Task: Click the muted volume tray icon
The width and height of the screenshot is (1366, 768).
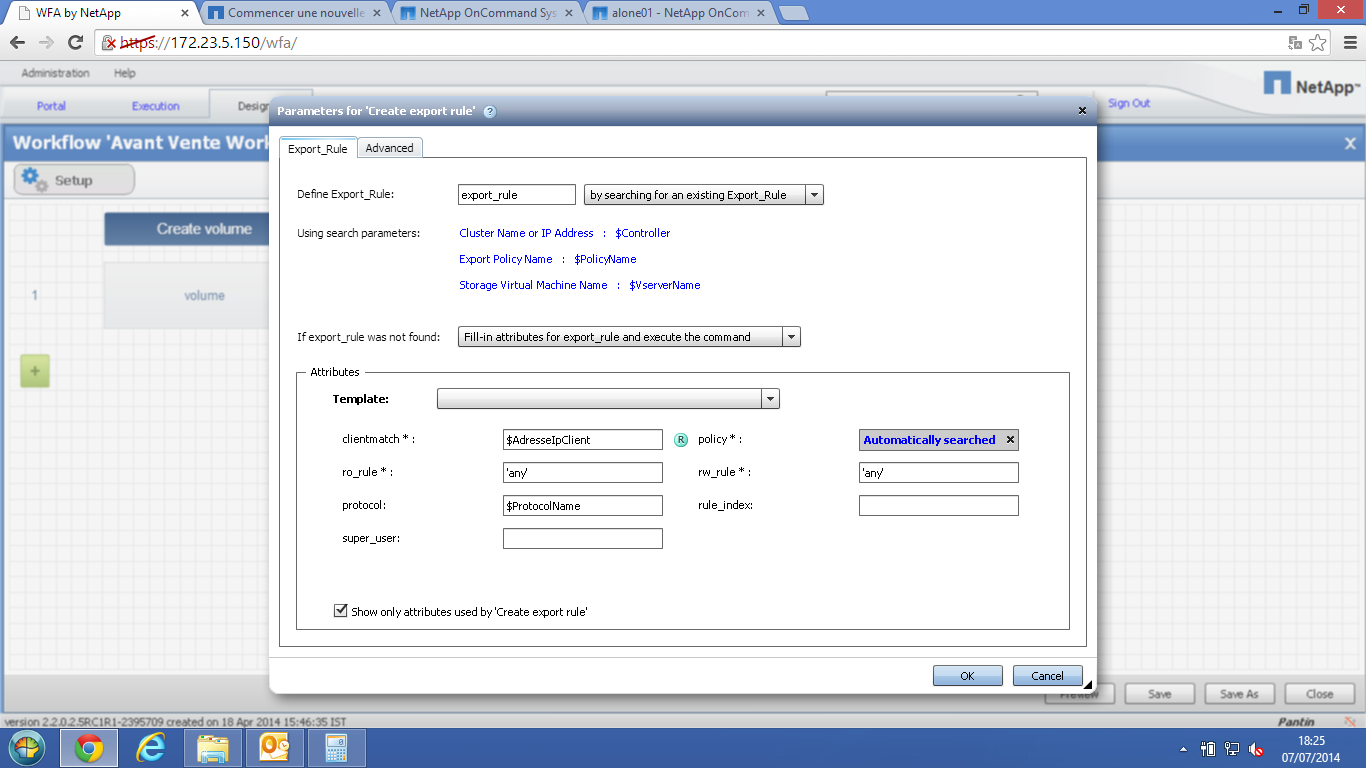Action: click(x=1256, y=748)
